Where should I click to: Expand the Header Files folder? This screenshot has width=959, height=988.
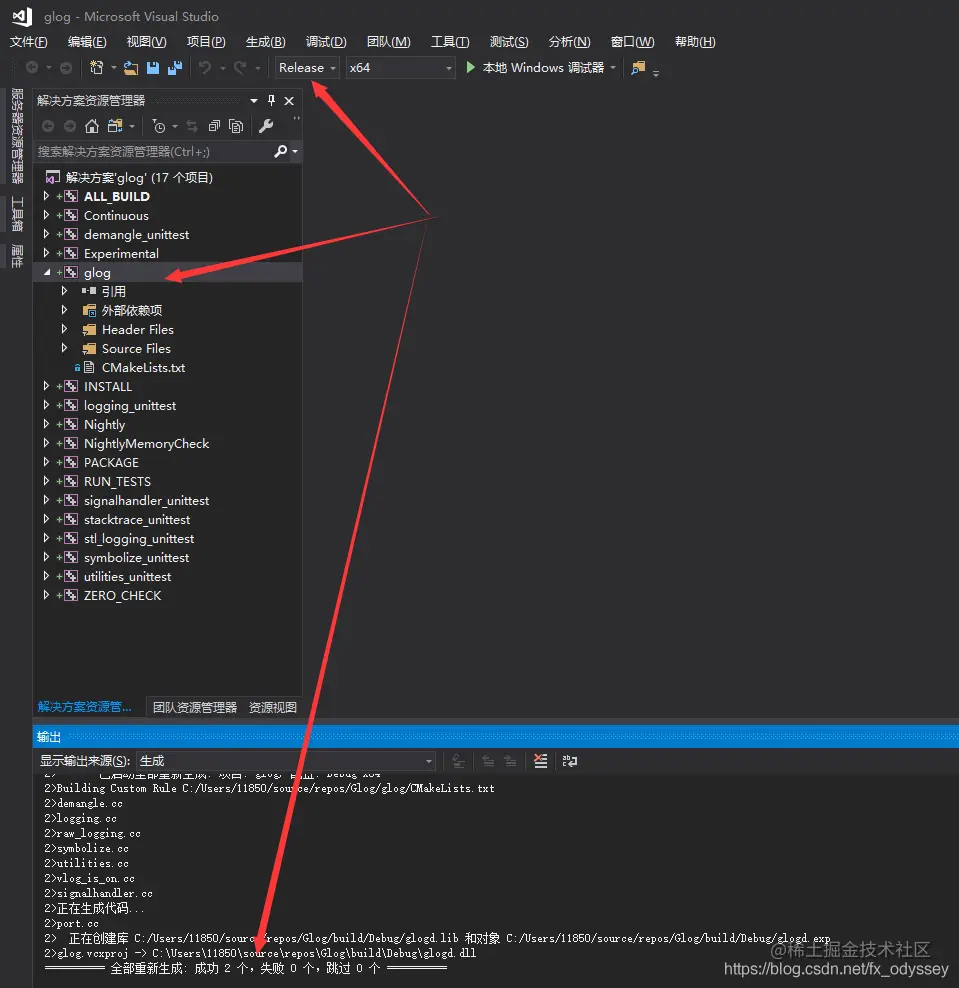pos(64,329)
